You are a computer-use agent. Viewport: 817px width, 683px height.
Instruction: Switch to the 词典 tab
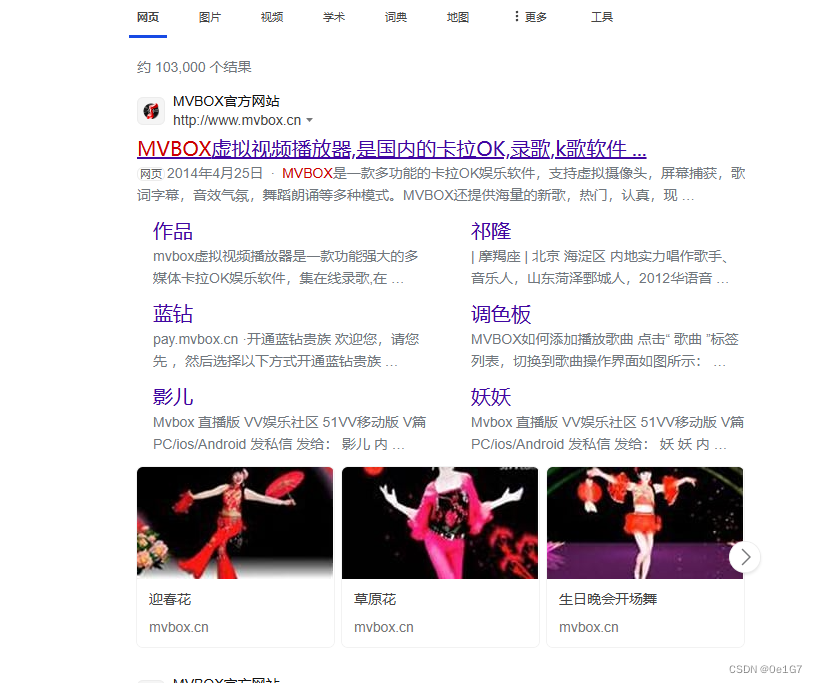pyautogui.click(x=396, y=17)
